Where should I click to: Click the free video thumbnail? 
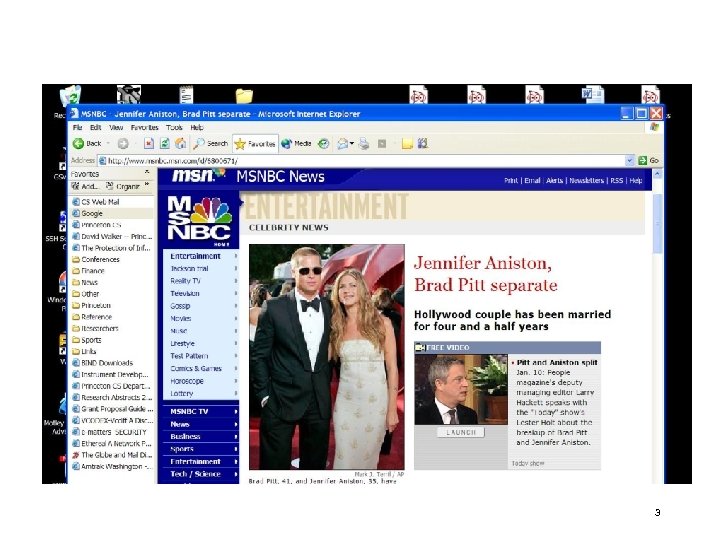click(x=461, y=389)
